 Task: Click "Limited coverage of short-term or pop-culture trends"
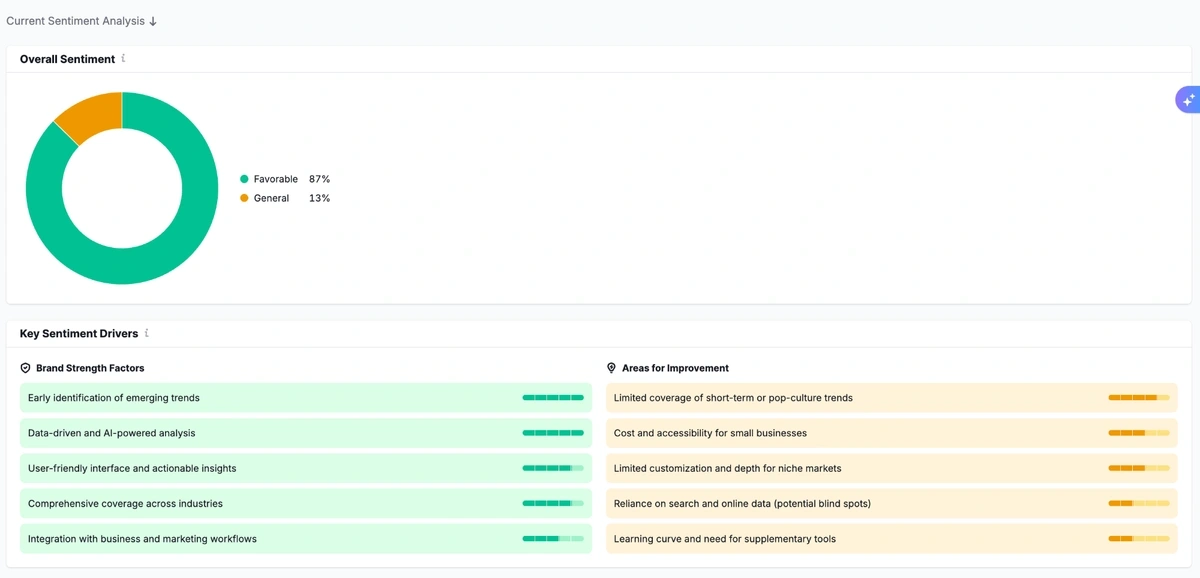click(x=733, y=397)
